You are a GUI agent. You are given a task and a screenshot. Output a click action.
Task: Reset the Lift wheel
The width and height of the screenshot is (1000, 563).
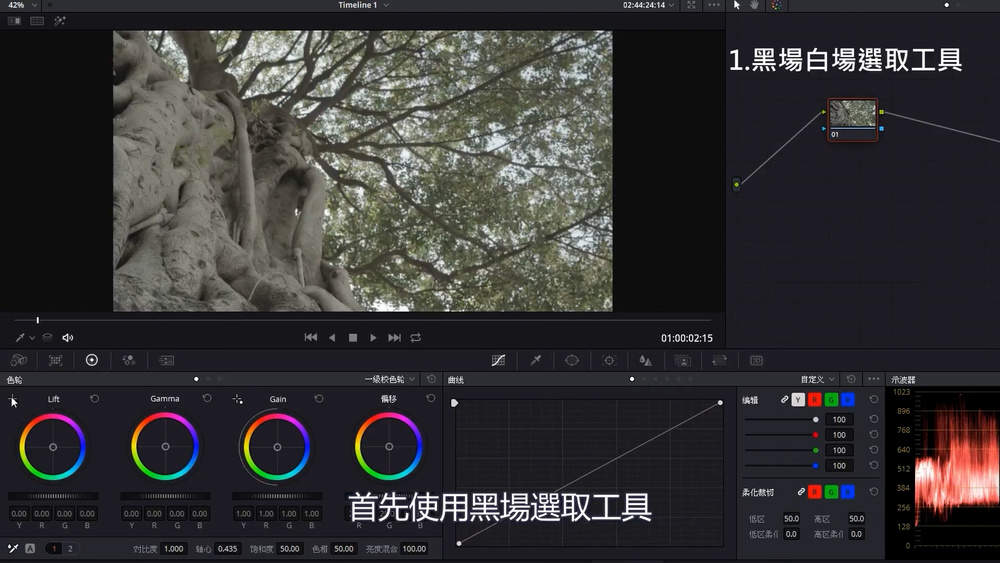click(94, 398)
